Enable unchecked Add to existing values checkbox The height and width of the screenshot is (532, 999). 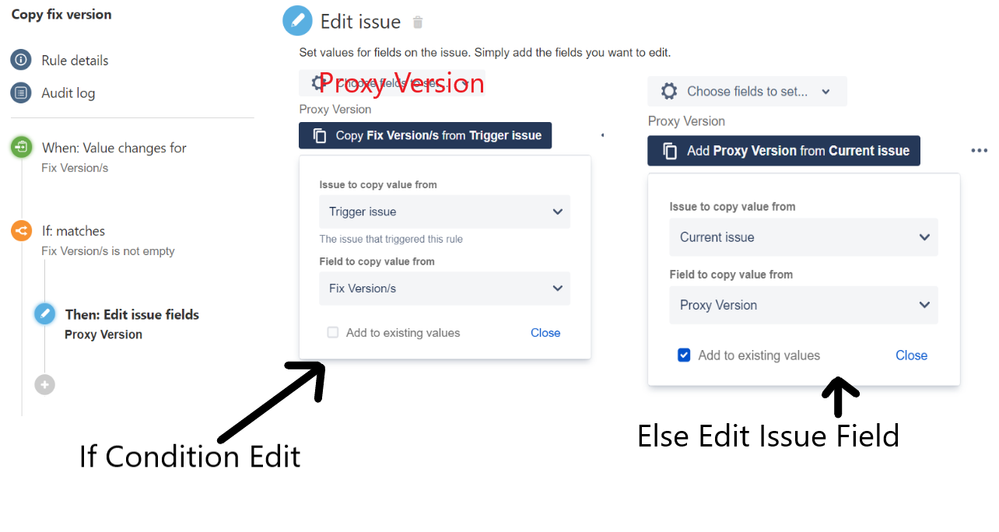click(x=333, y=333)
